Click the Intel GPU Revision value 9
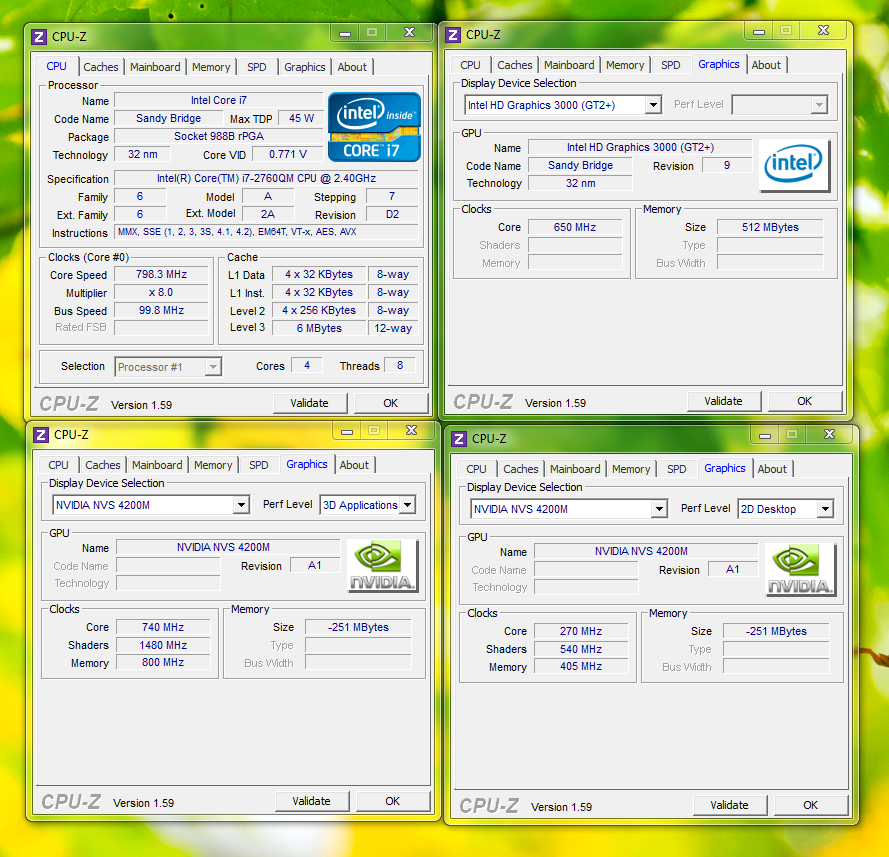 click(x=727, y=165)
